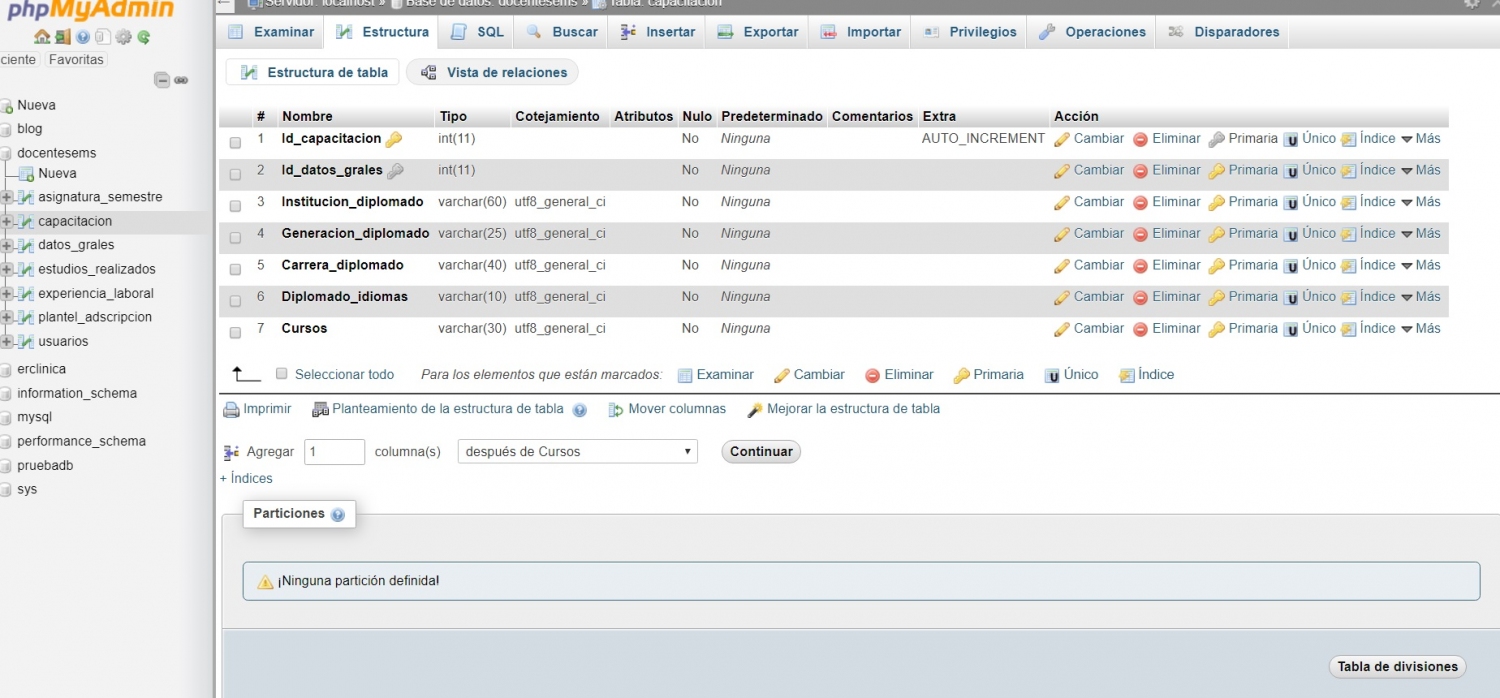Click gold key icon beside Id_capacitacion name

pyautogui.click(x=394, y=139)
